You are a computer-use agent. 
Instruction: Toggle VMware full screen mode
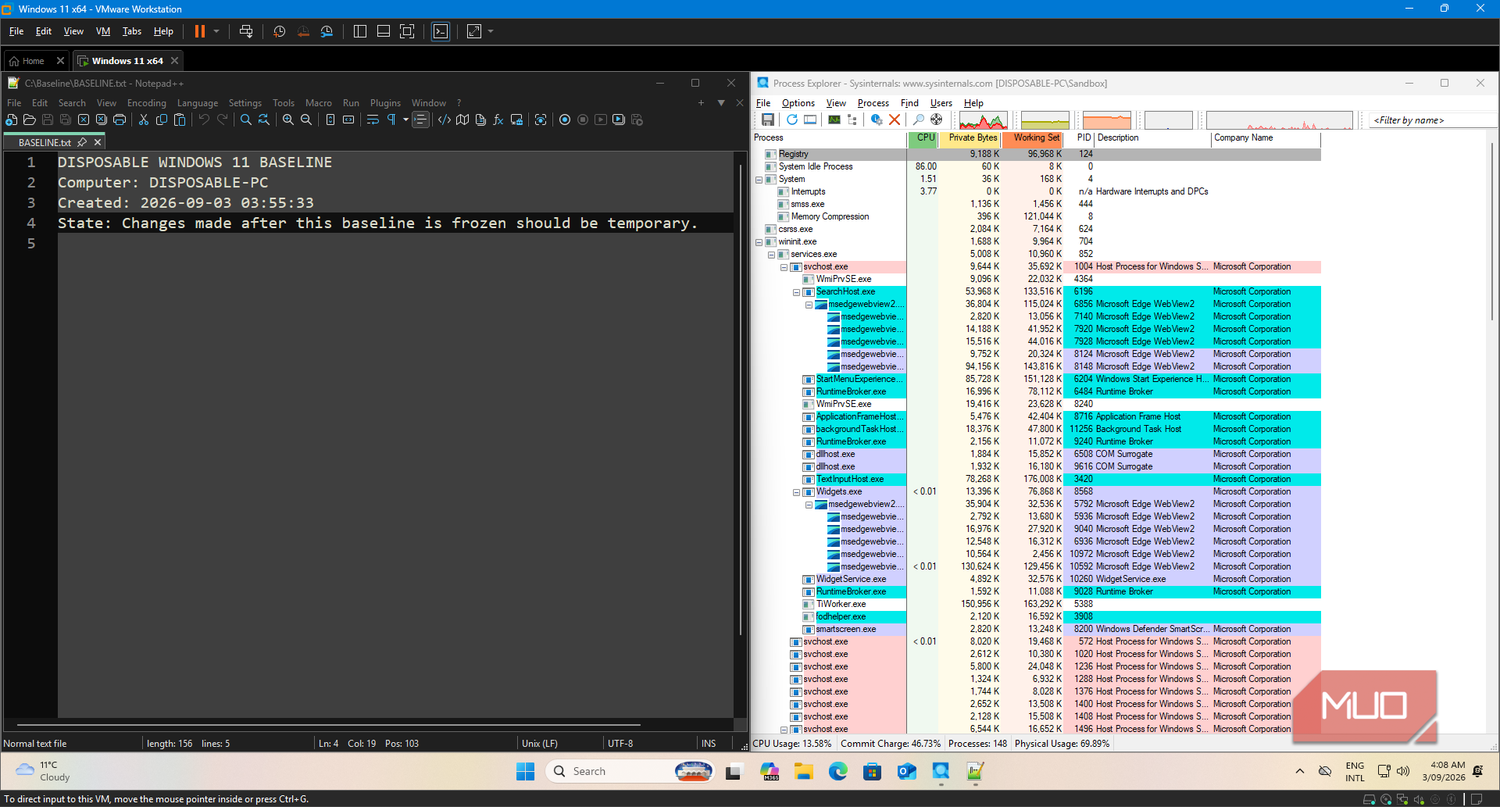(x=407, y=31)
